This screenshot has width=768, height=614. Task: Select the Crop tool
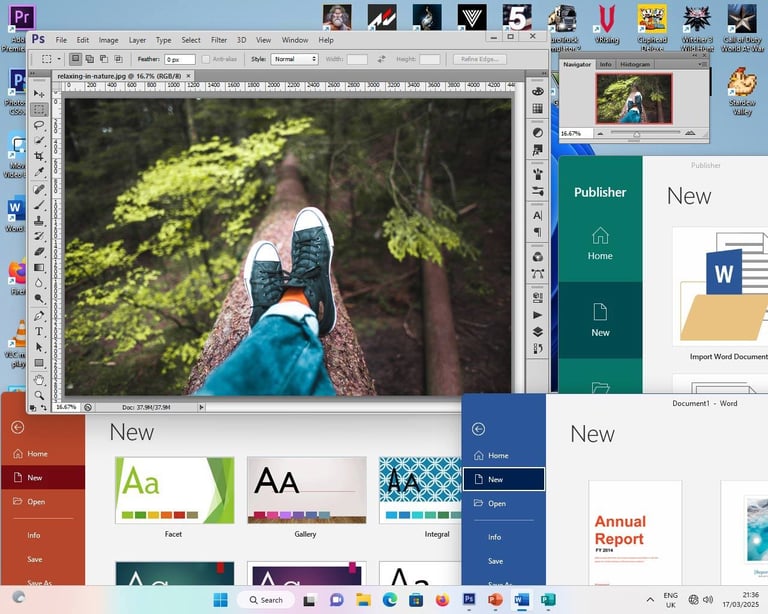pyautogui.click(x=39, y=157)
